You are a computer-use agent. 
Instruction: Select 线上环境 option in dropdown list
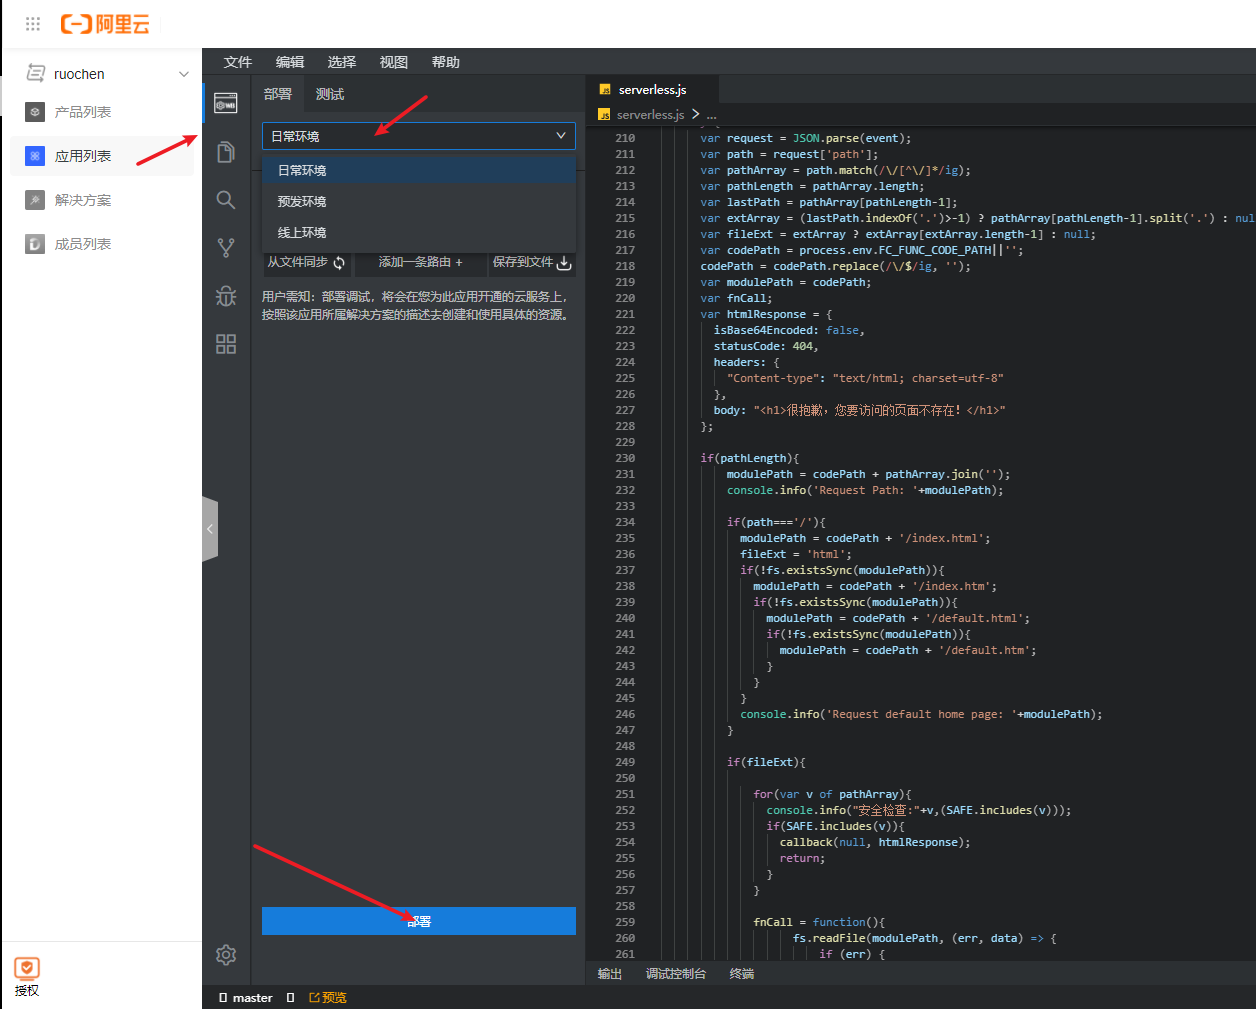click(419, 232)
